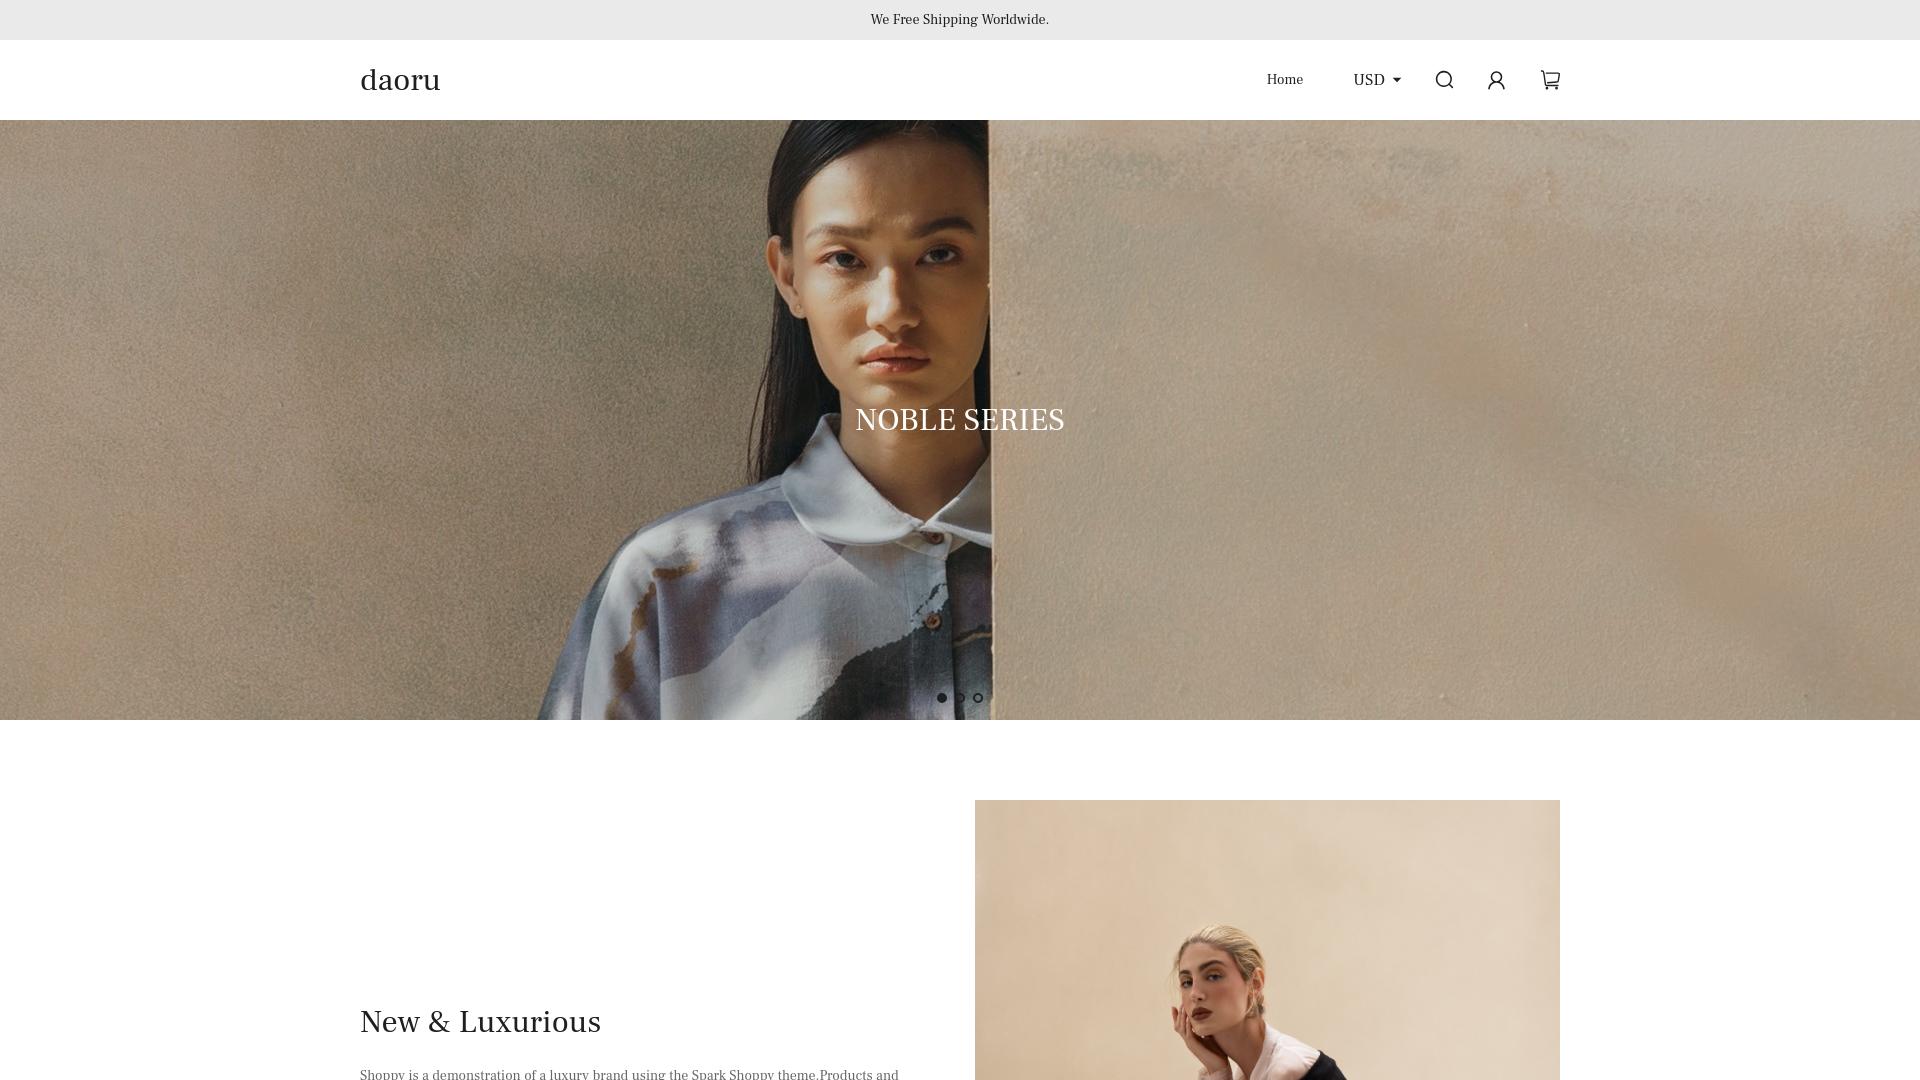Select the first carousel slide dot
This screenshot has height=1080, width=1920.
coord(941,698)
